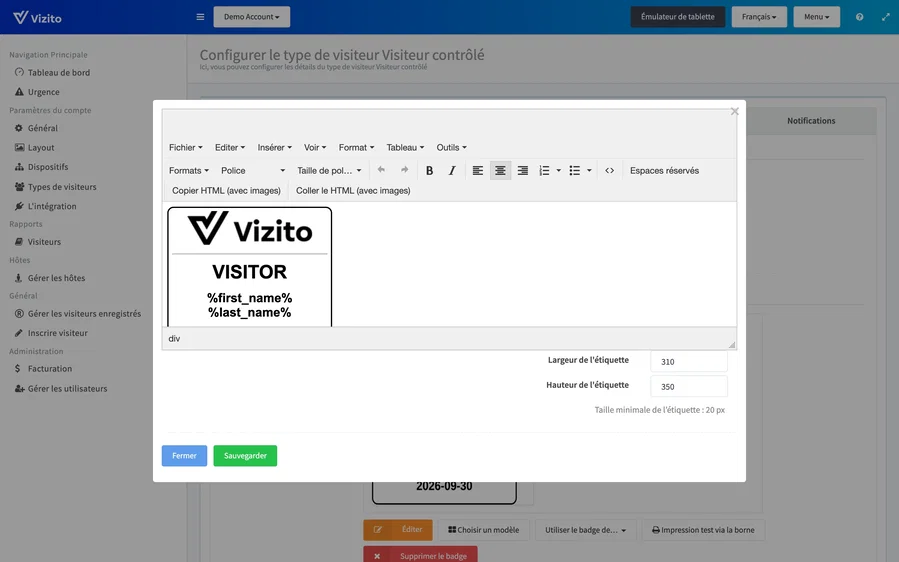Open Types de visiteurs page
Image resolution: width=899 pixels, height=562 pixels.
(x=56, y=187)
